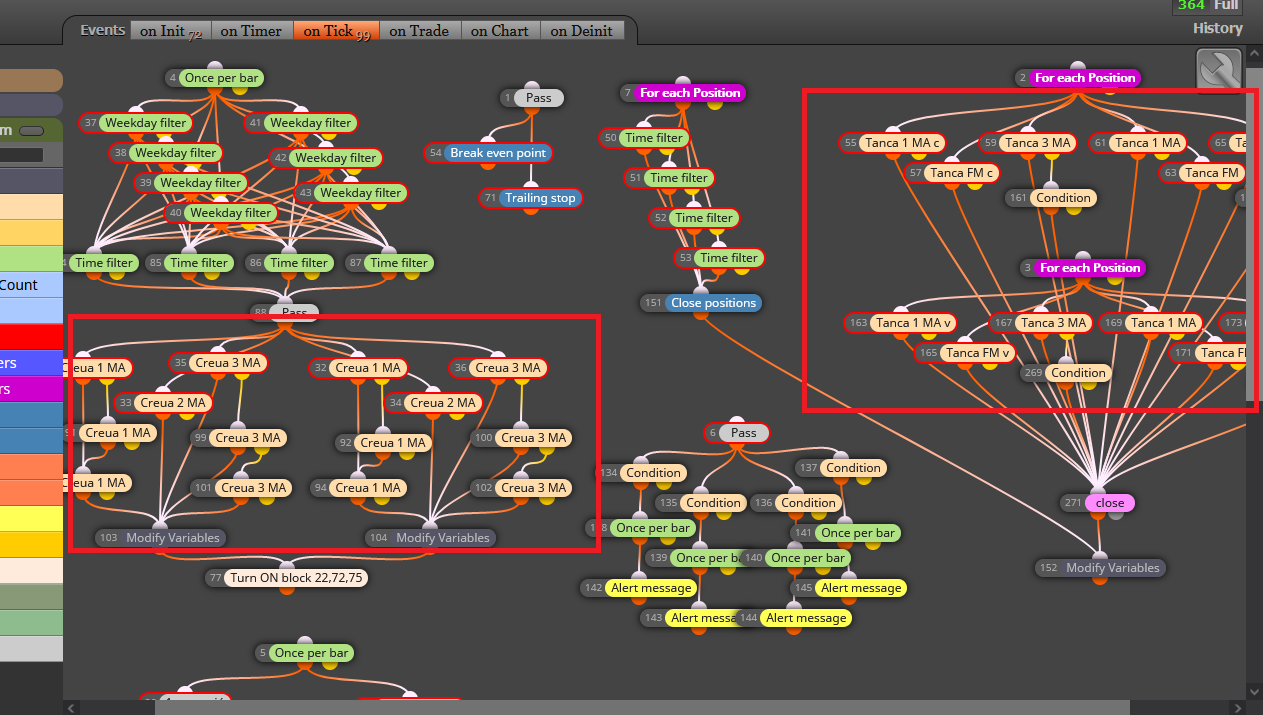Select Weekday filter block 43
Viewport: 1263px width, 715px height.
point(350,193)
